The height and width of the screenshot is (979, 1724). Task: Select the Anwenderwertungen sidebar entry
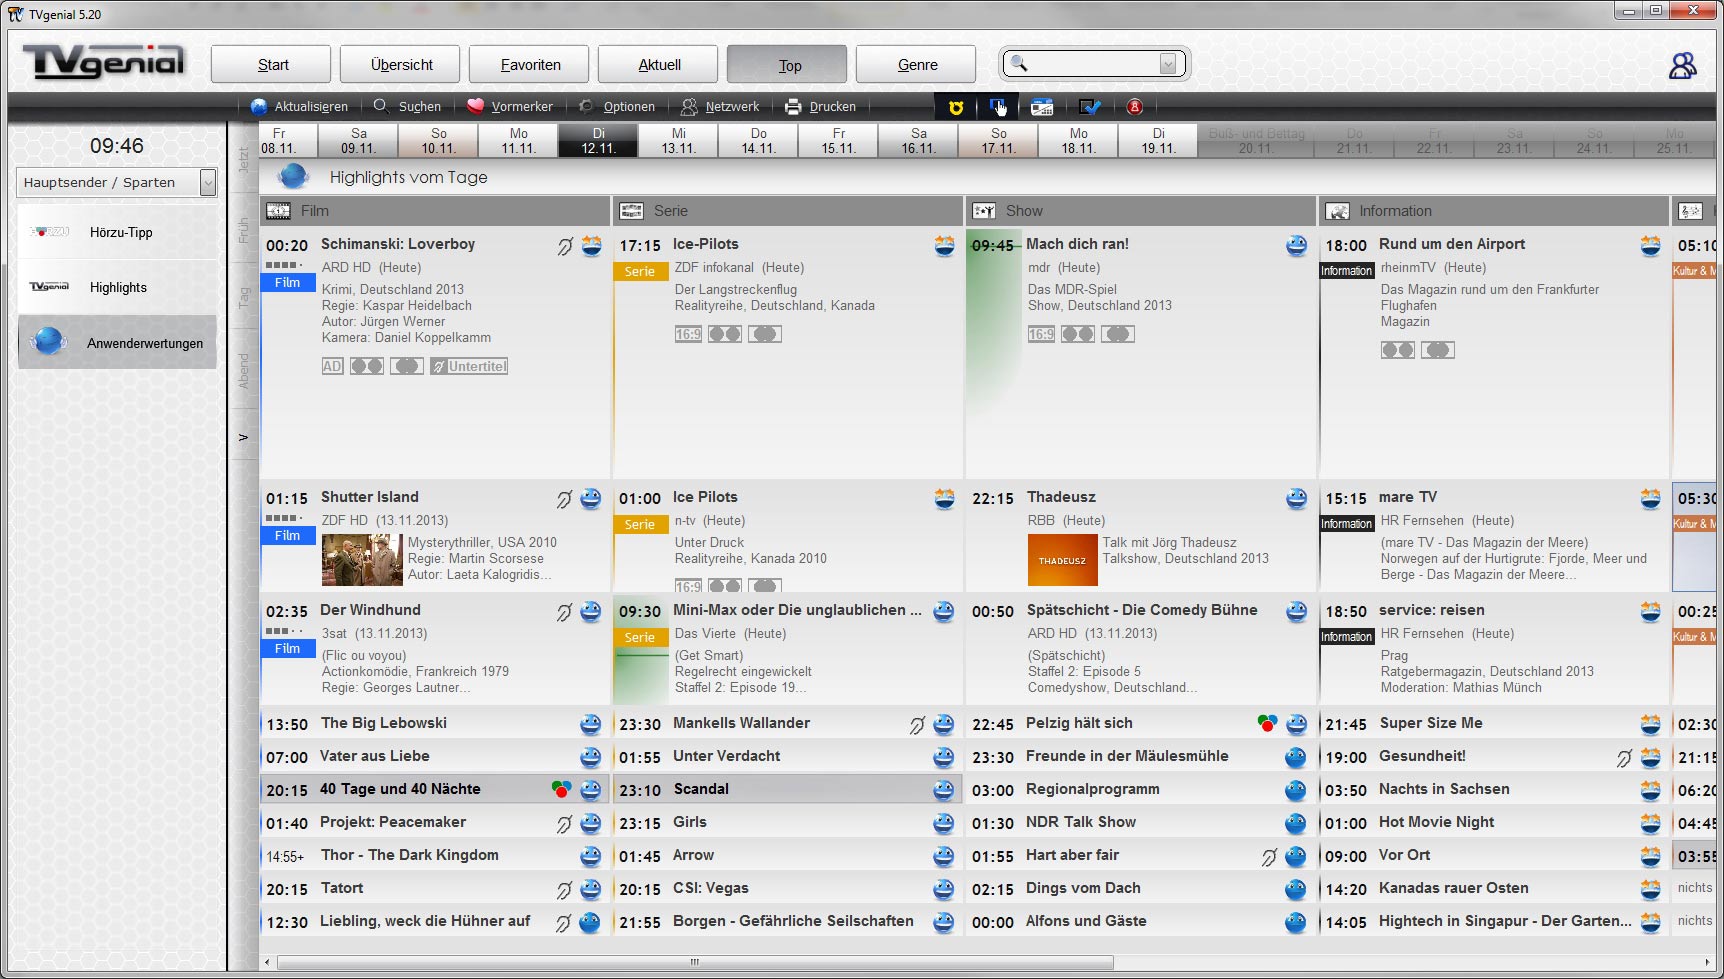[x=117, y=342]
